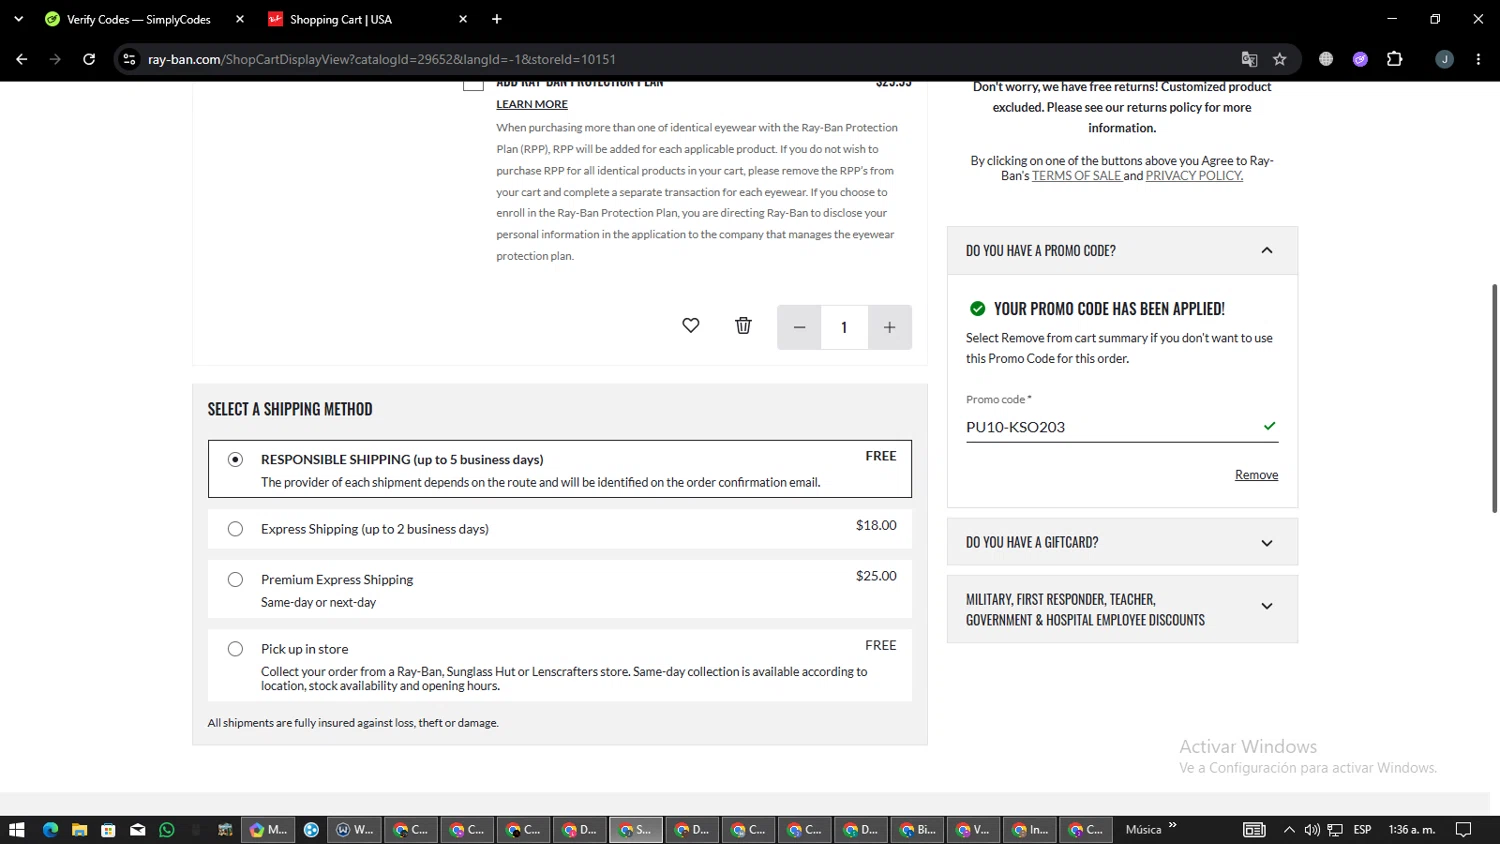This screenshot has width=1500, height=844.
Task: Delete item using trash can icon
Action: pyautogui.click(x=743, y=326)
